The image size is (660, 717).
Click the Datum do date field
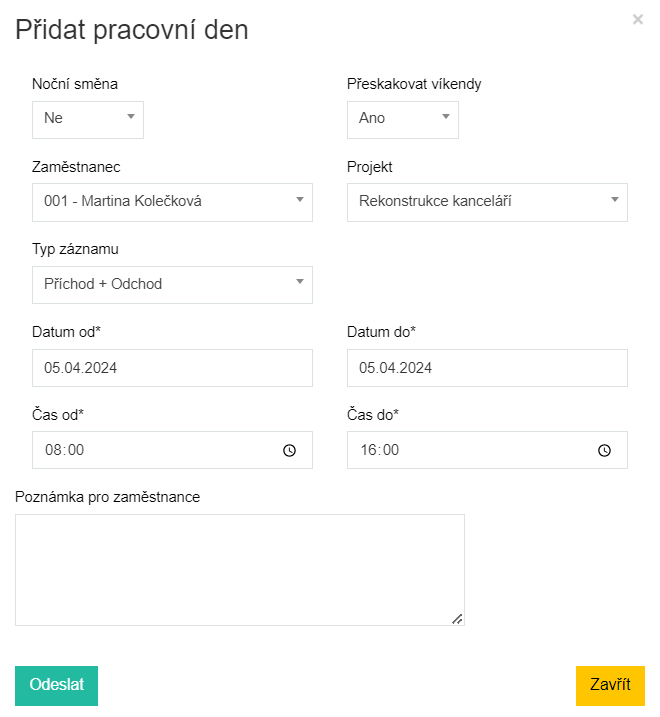(x=487, y=367)
